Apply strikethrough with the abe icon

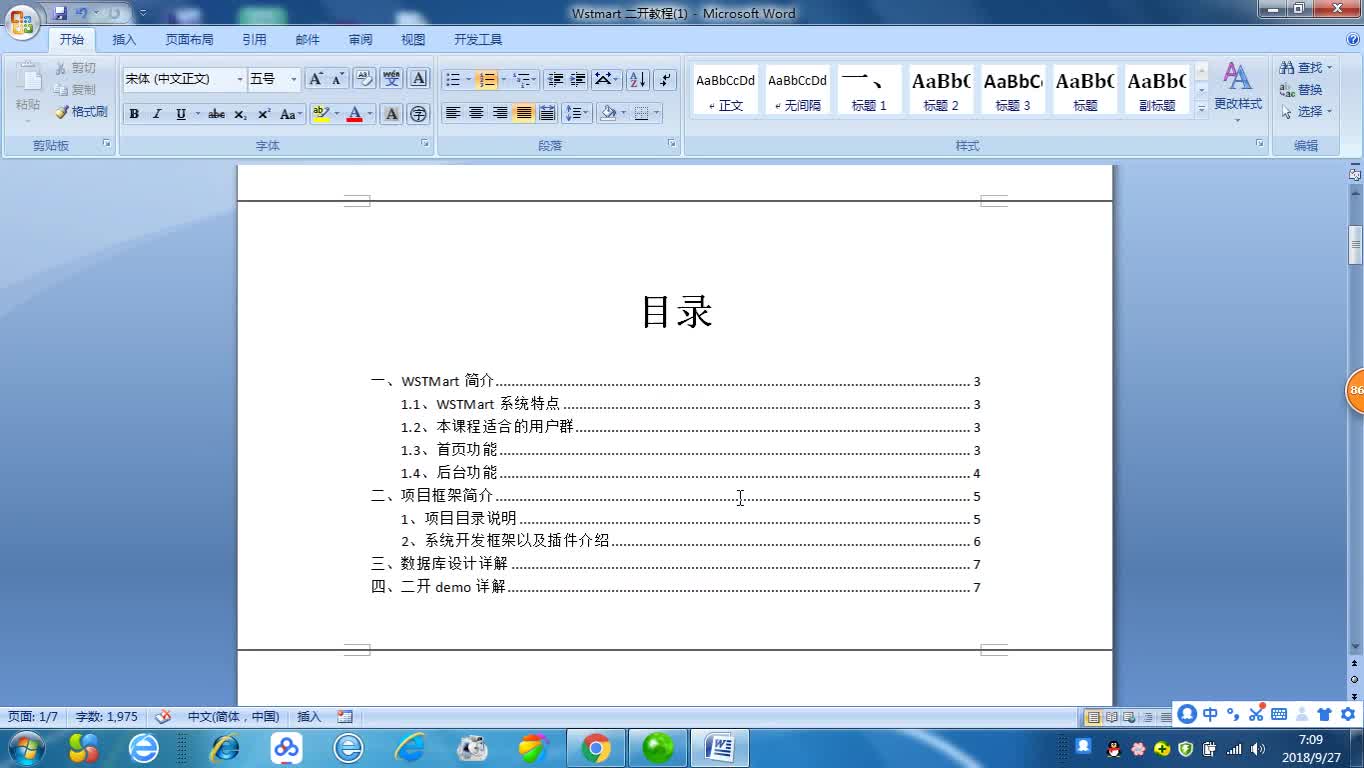pos(216,114)
